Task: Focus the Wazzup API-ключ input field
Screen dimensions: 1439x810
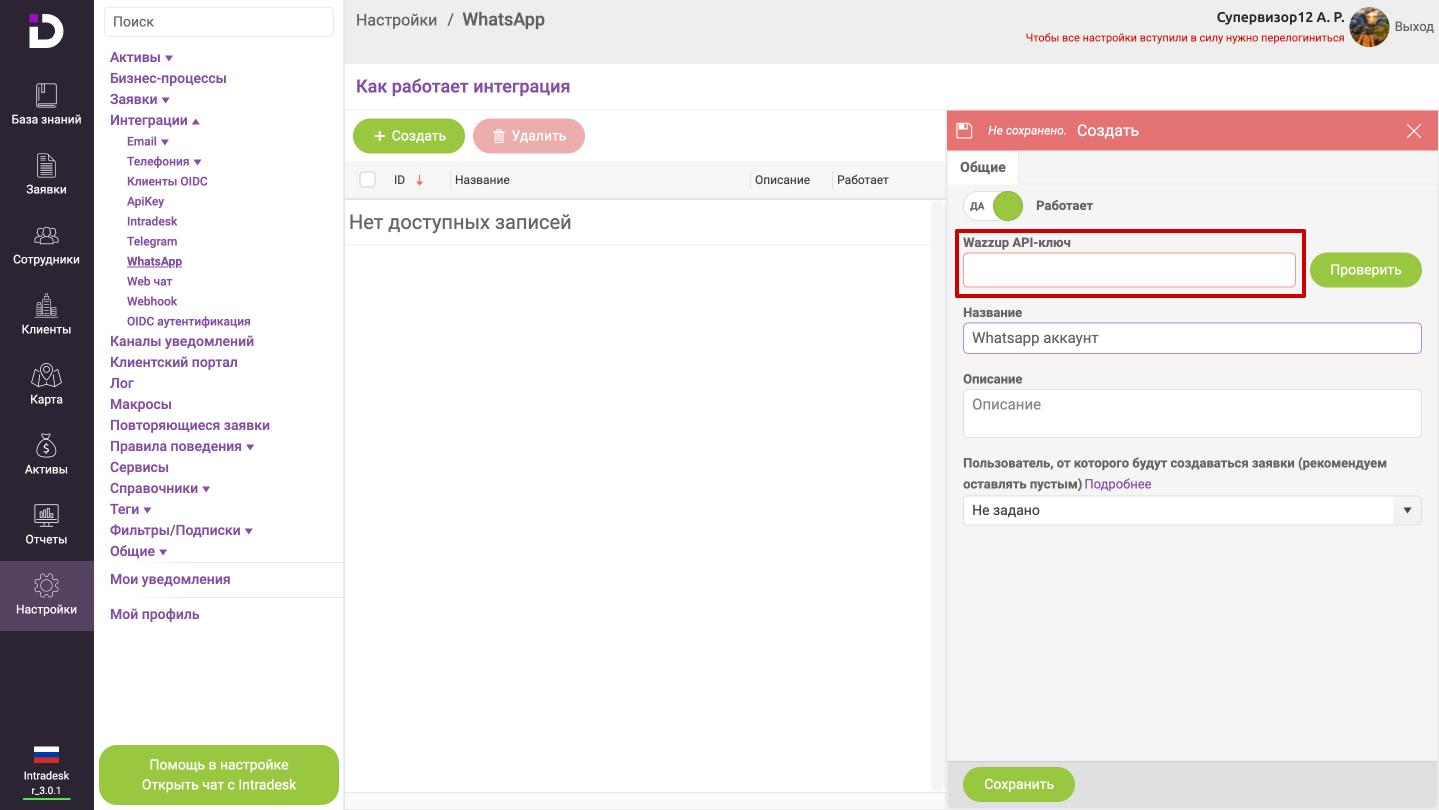Action: [1129, 270]
